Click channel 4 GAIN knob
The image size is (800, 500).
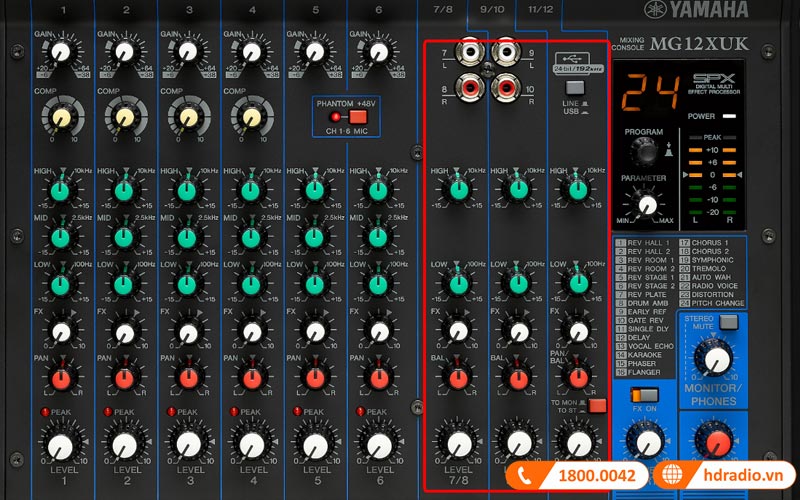tap(251, 52)
